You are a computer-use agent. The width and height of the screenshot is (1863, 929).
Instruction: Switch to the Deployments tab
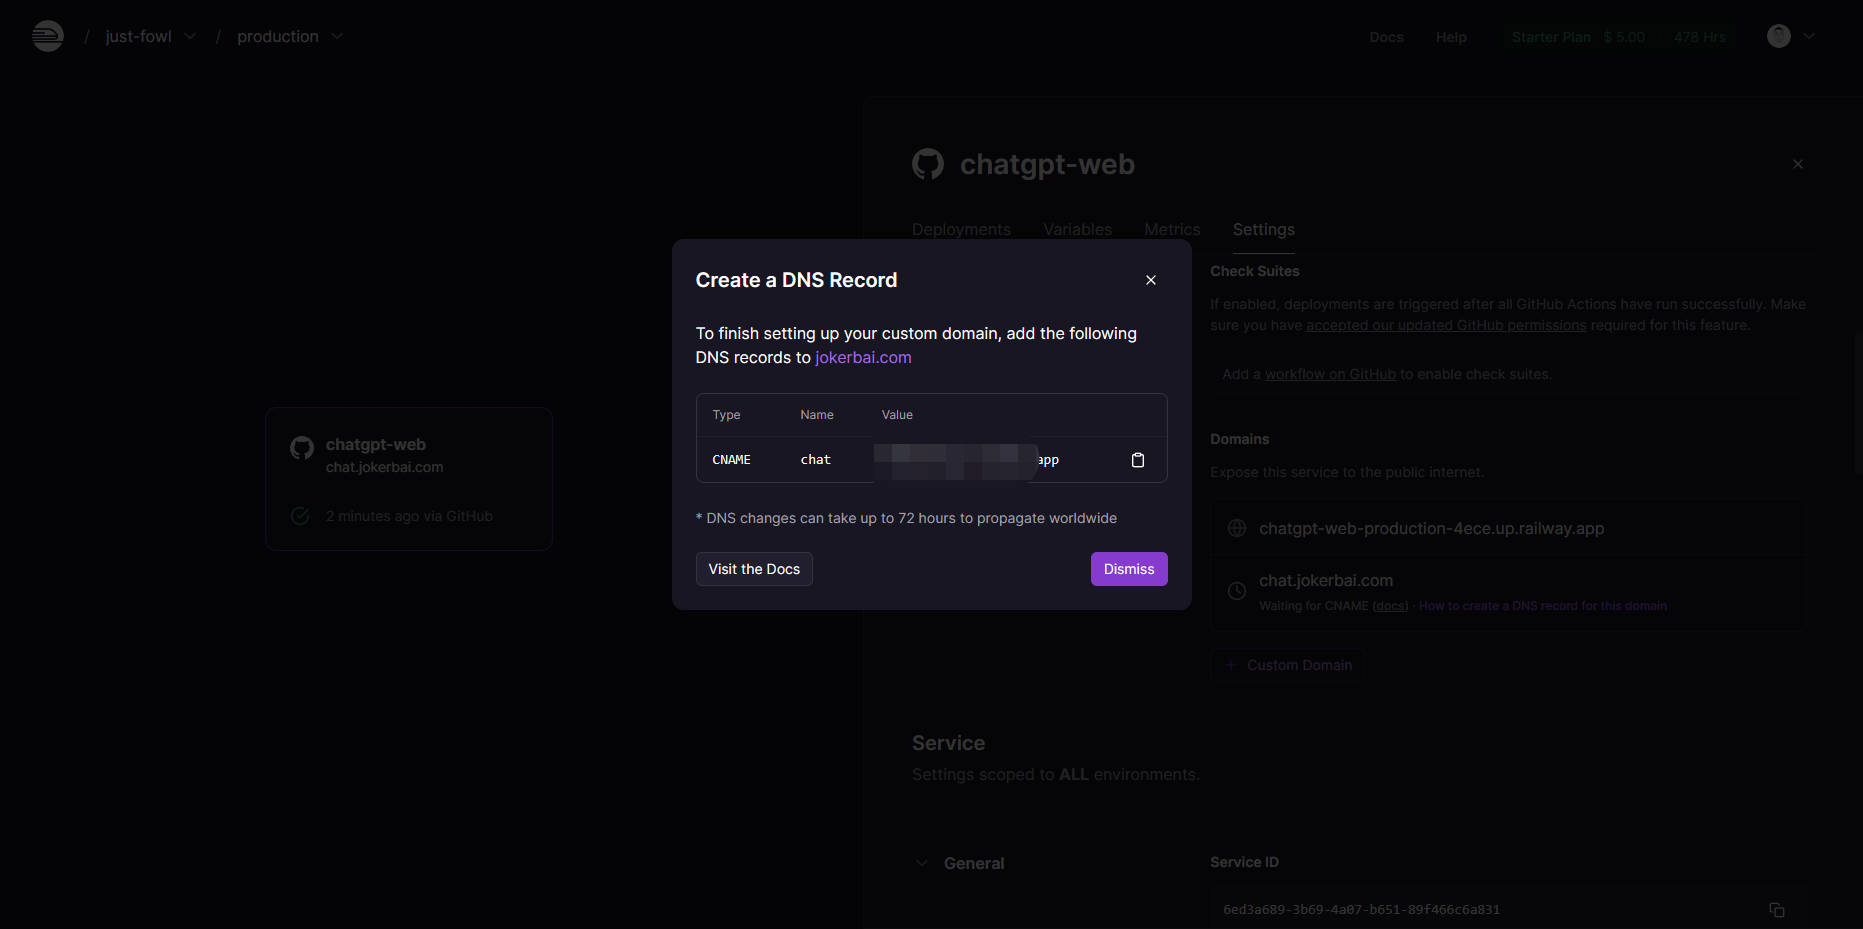(x=961, y=229)
